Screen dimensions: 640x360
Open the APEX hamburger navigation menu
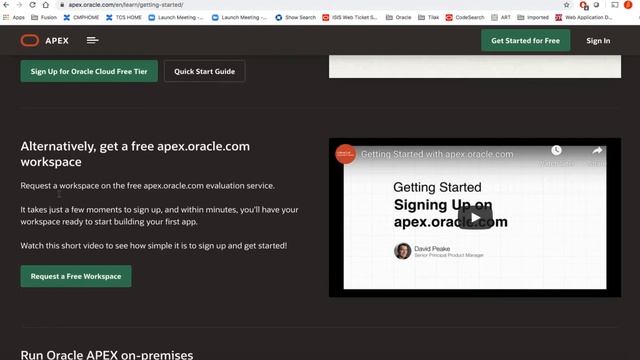click(93, 40)
